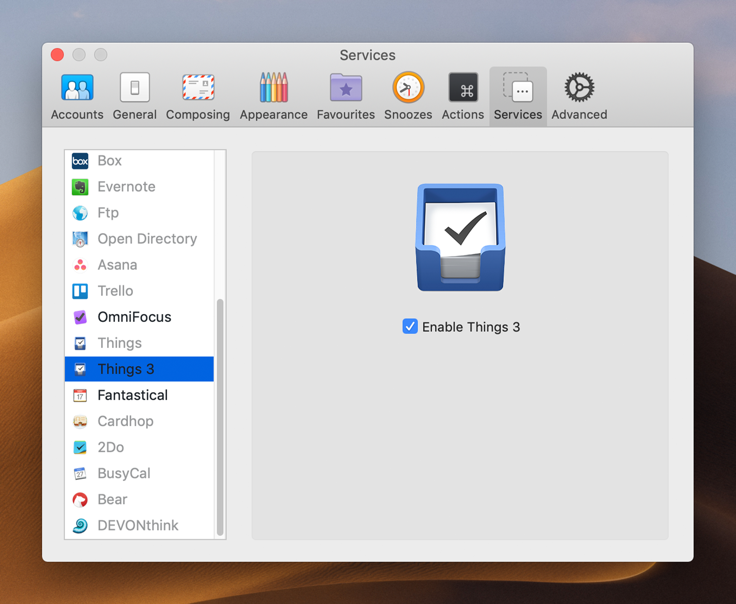Select the Open Directory entry
The width and height of the screenshot is (736, 604).
point(139,239)
